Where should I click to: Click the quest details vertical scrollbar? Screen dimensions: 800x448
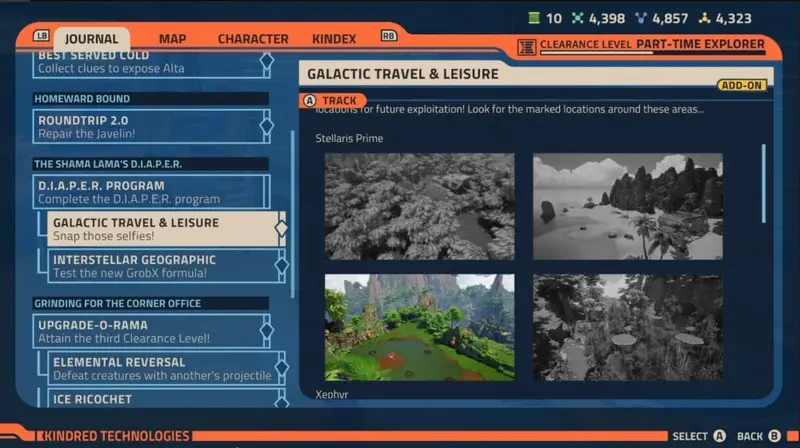(x=764, y=184)
